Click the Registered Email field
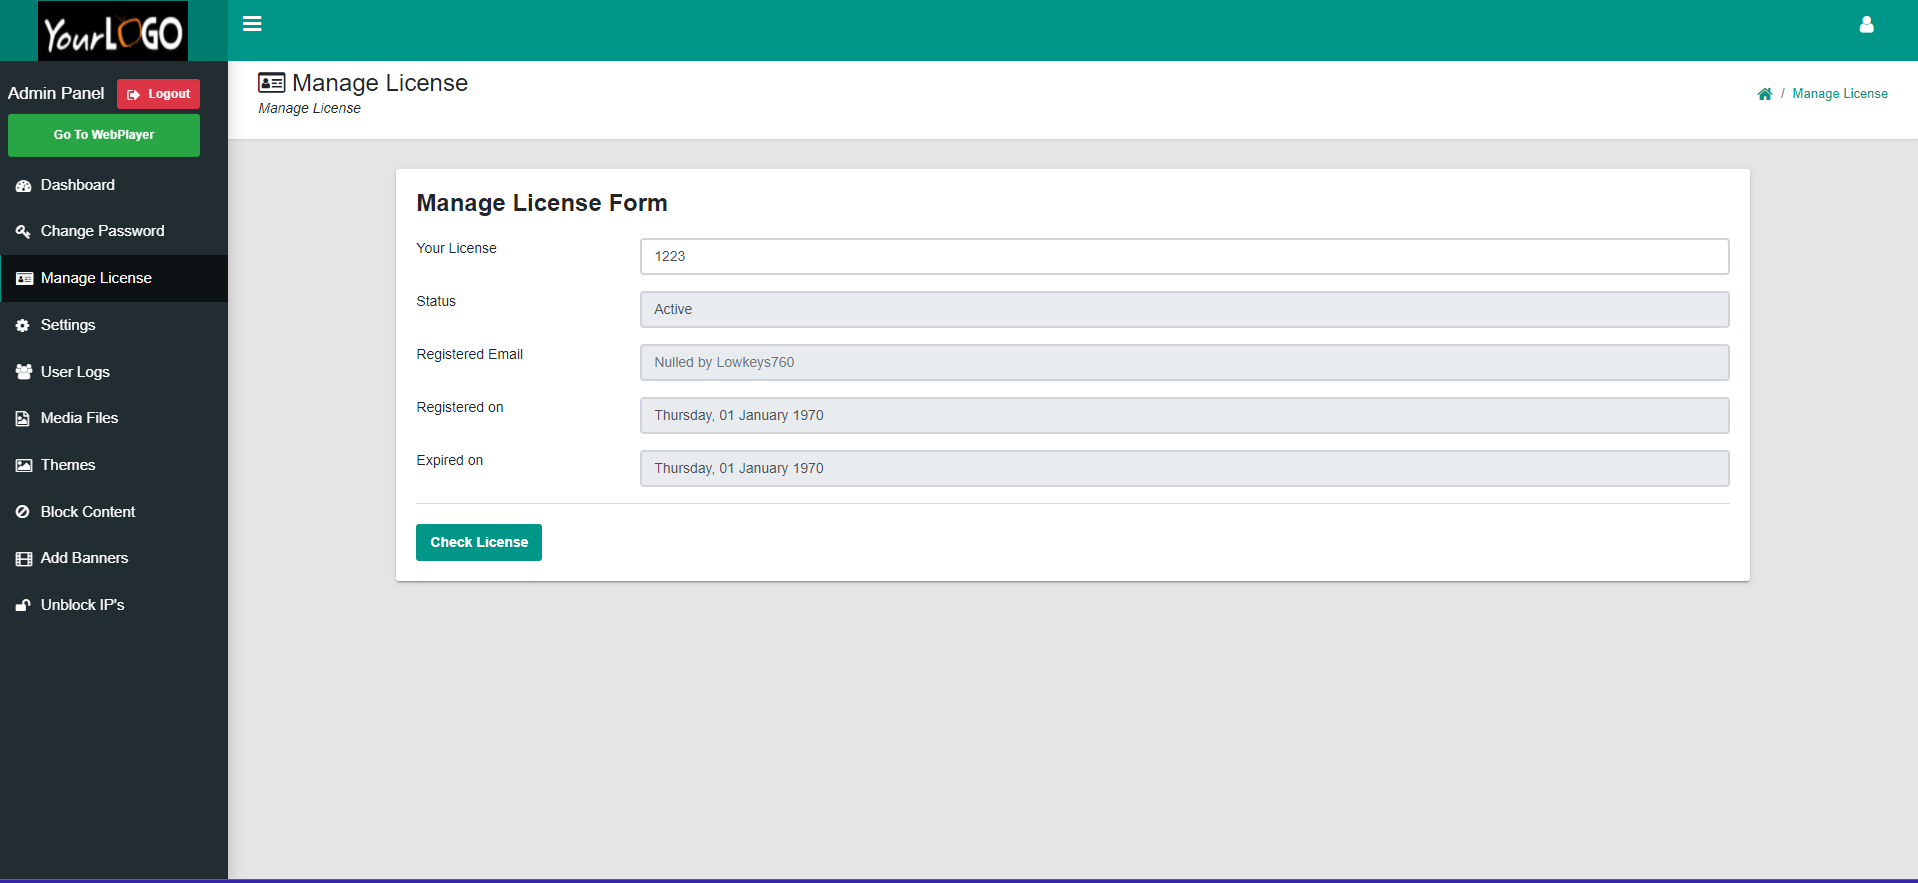This screenshot has width=1918, height=883. 1184,362
